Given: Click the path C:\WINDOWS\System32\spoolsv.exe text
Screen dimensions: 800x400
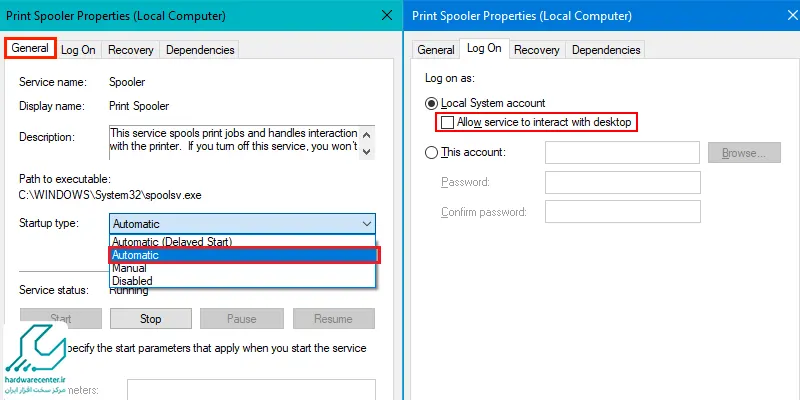Looking at the screenshot, I should point(110,195).
